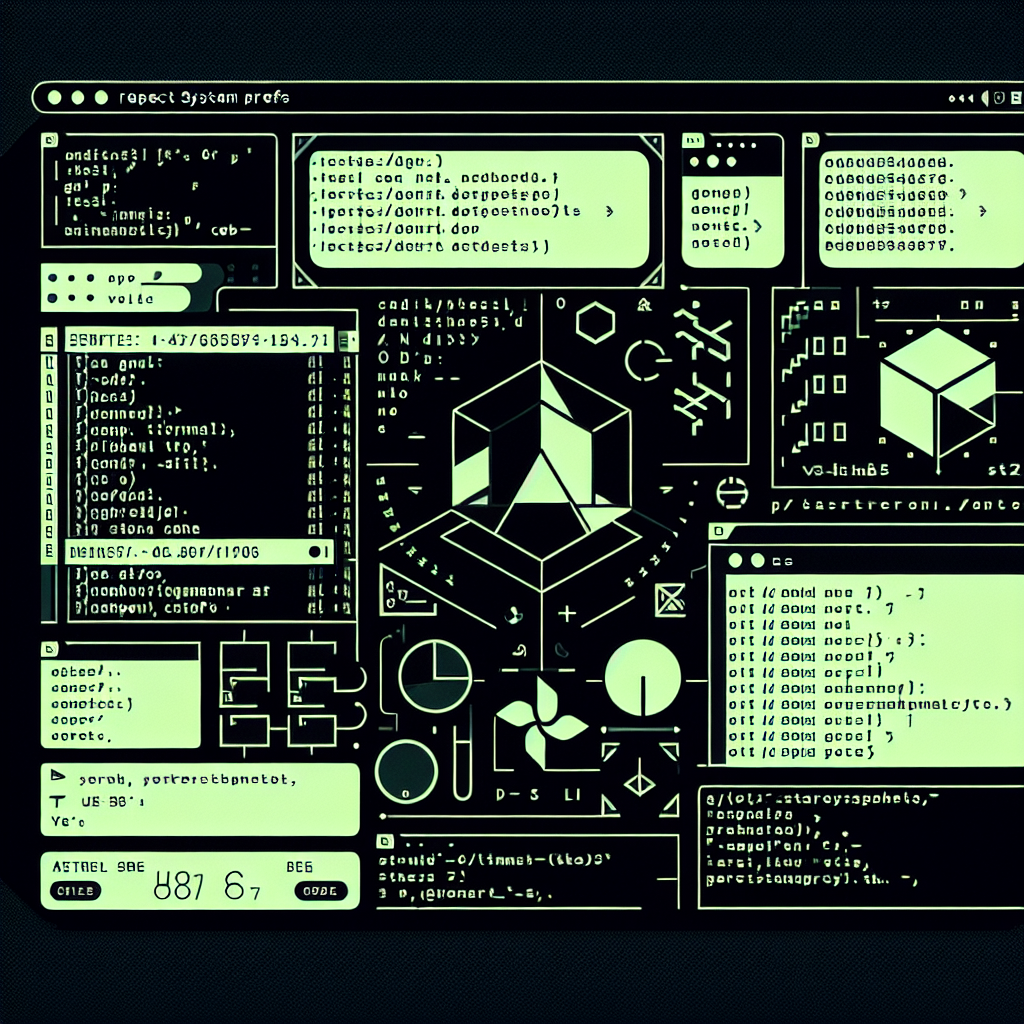
Task: Click the broken-circle icon below the hexagon
Action: tap(646, 360)
